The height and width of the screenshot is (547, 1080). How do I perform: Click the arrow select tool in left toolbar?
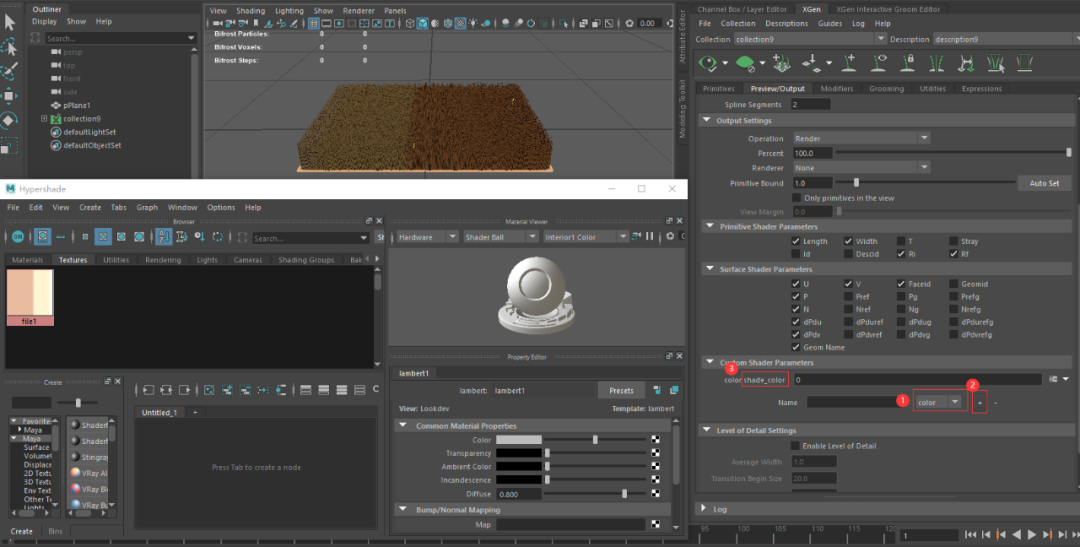9,22
